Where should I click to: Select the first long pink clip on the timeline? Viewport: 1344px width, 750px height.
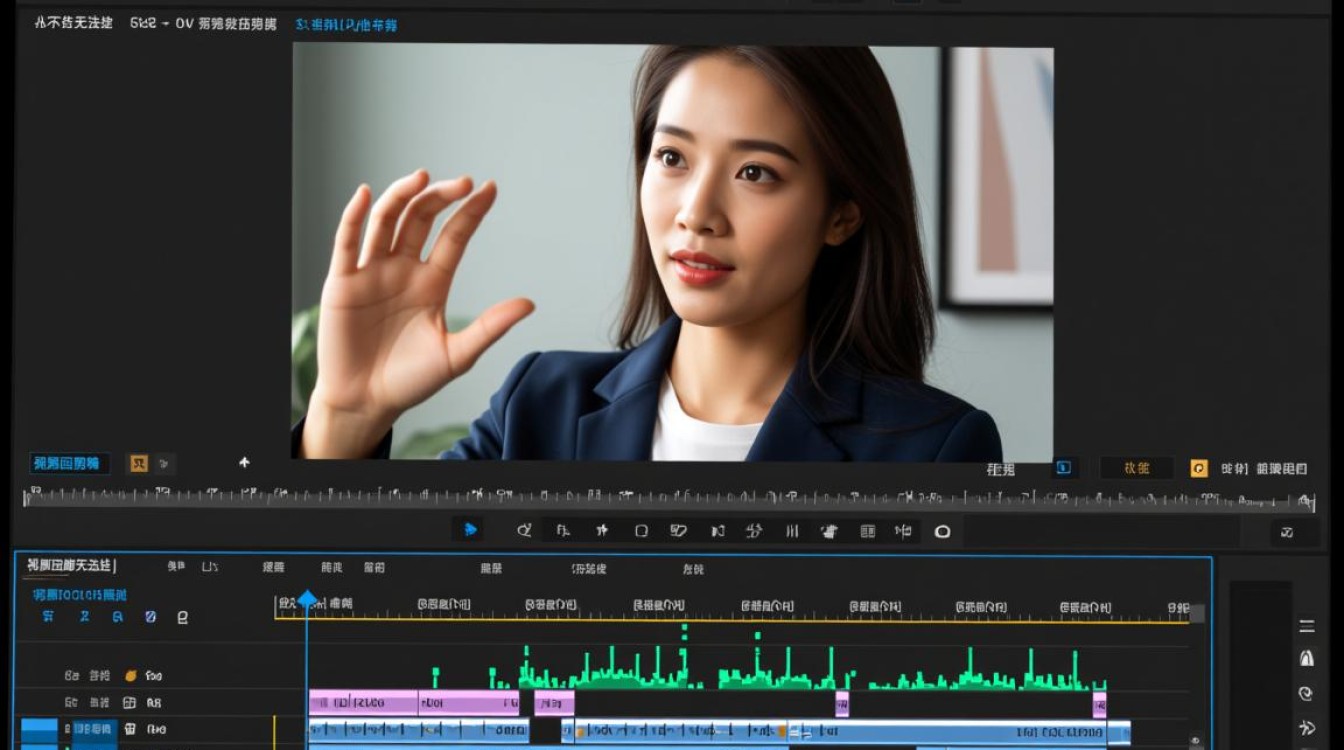pos(363,703)
